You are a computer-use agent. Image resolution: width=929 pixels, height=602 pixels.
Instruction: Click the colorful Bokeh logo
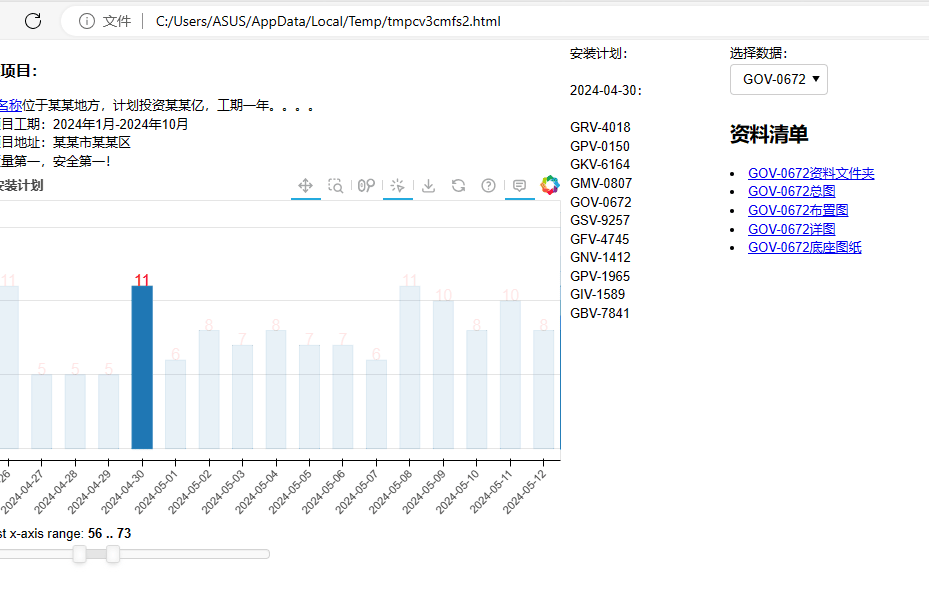click(550, 185)
